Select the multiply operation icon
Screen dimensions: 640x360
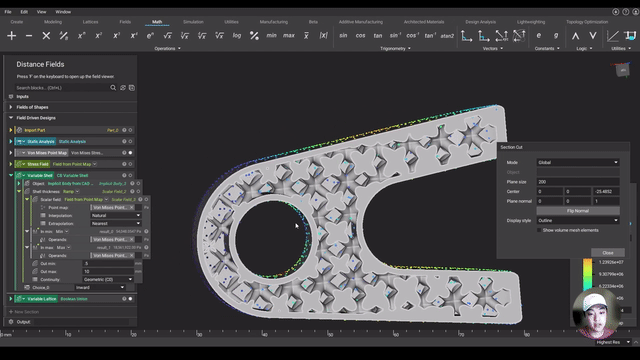[x=46, y=36]
